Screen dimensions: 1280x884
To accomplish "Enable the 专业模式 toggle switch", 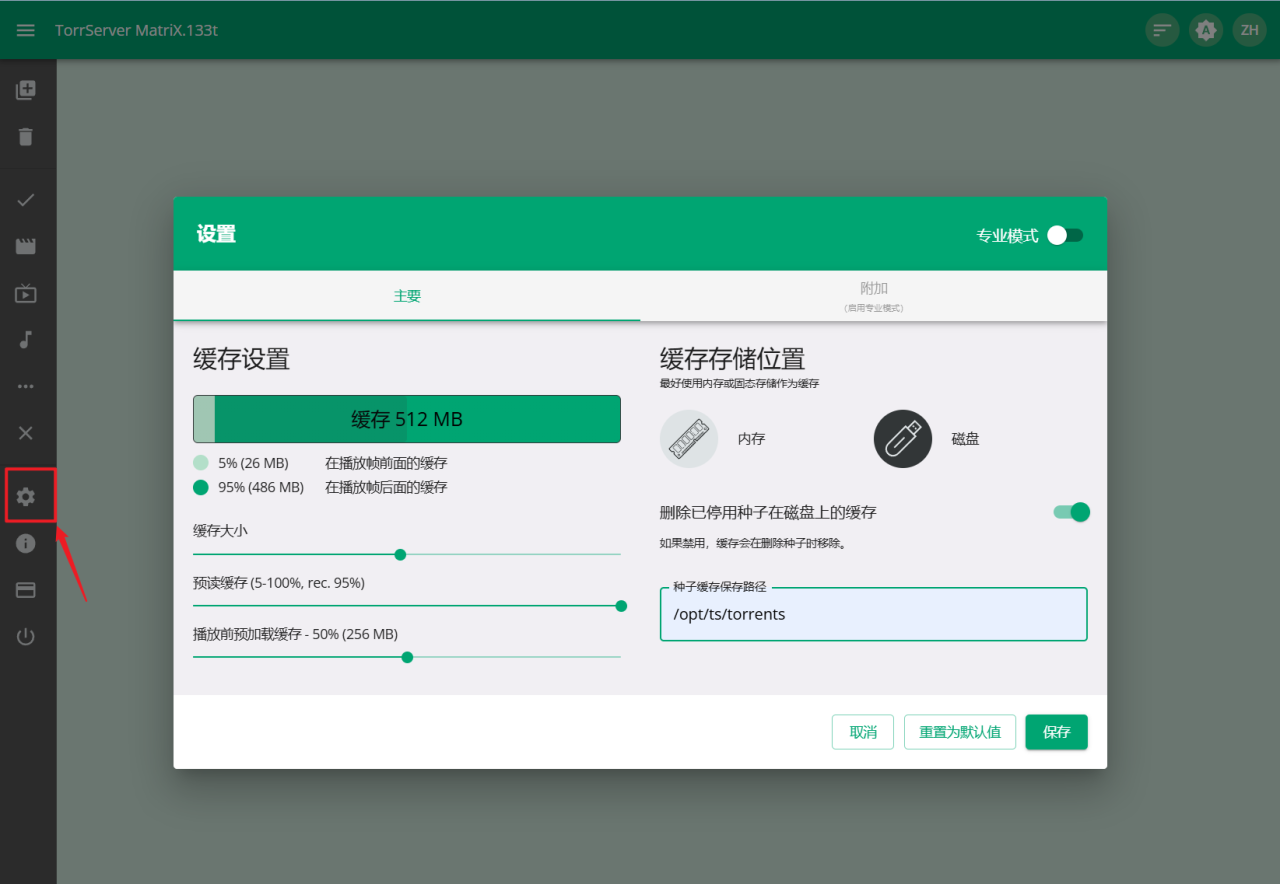I will pos(1064,236).
